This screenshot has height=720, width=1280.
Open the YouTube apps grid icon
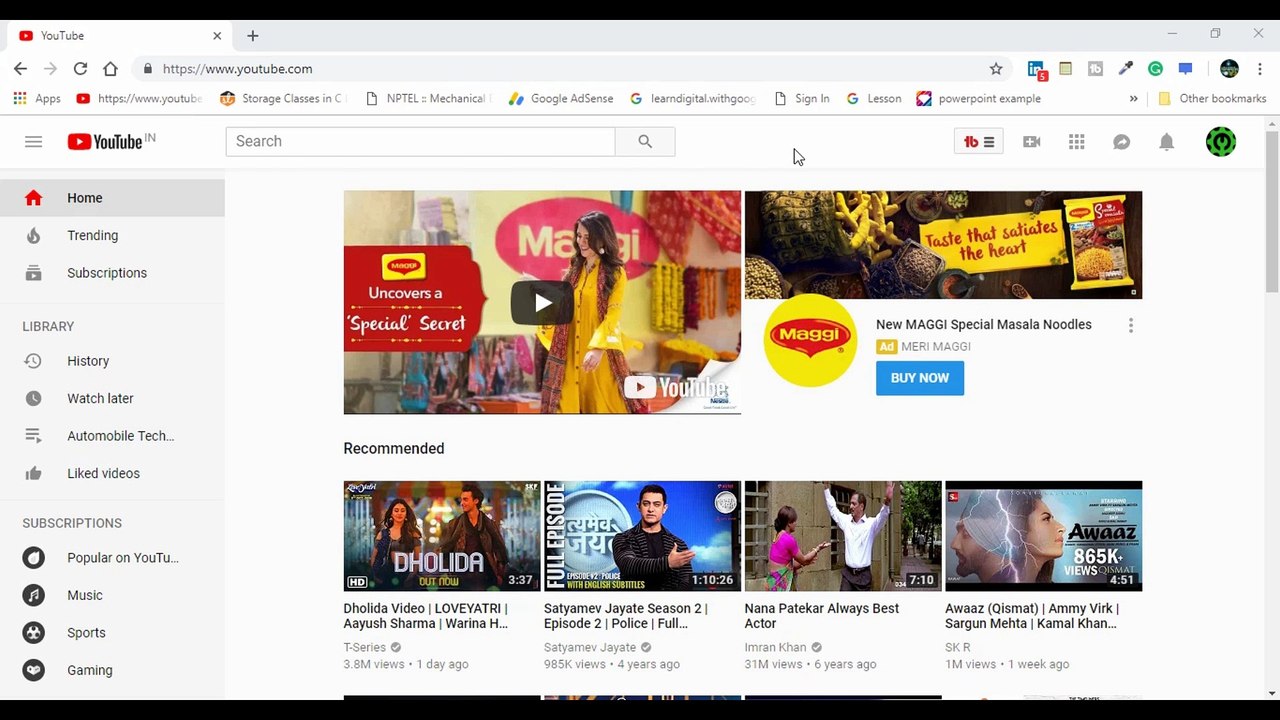point(1077,142)
